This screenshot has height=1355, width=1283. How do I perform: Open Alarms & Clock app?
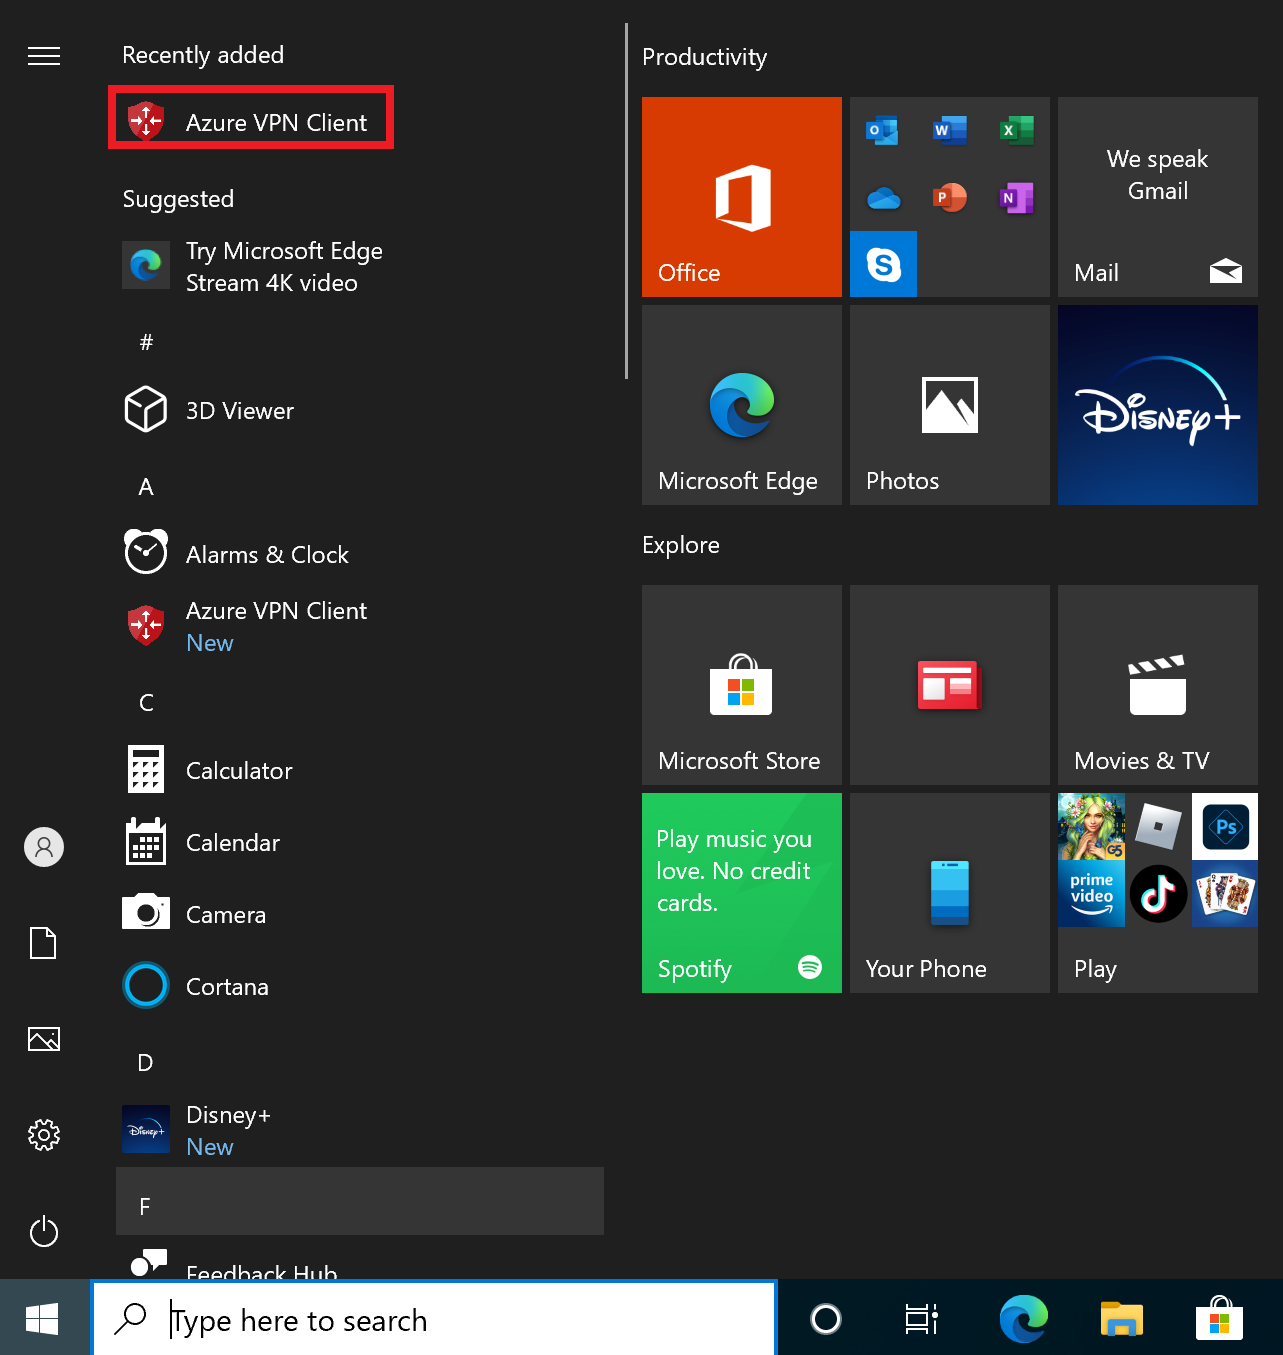pyautogui.click(x=360, y=555)
